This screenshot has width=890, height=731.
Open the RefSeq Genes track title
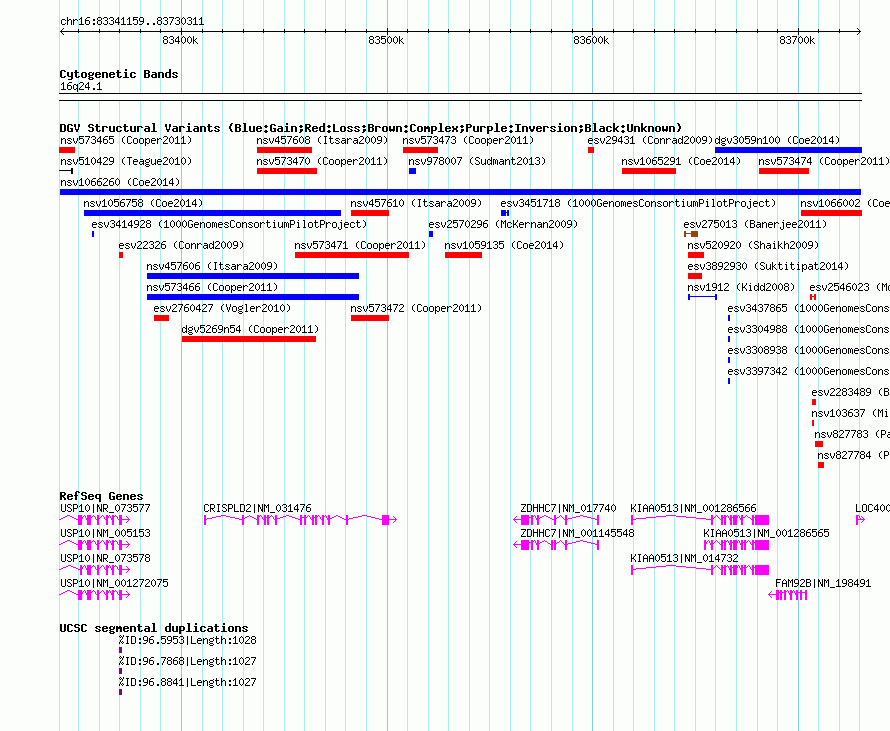102,496
